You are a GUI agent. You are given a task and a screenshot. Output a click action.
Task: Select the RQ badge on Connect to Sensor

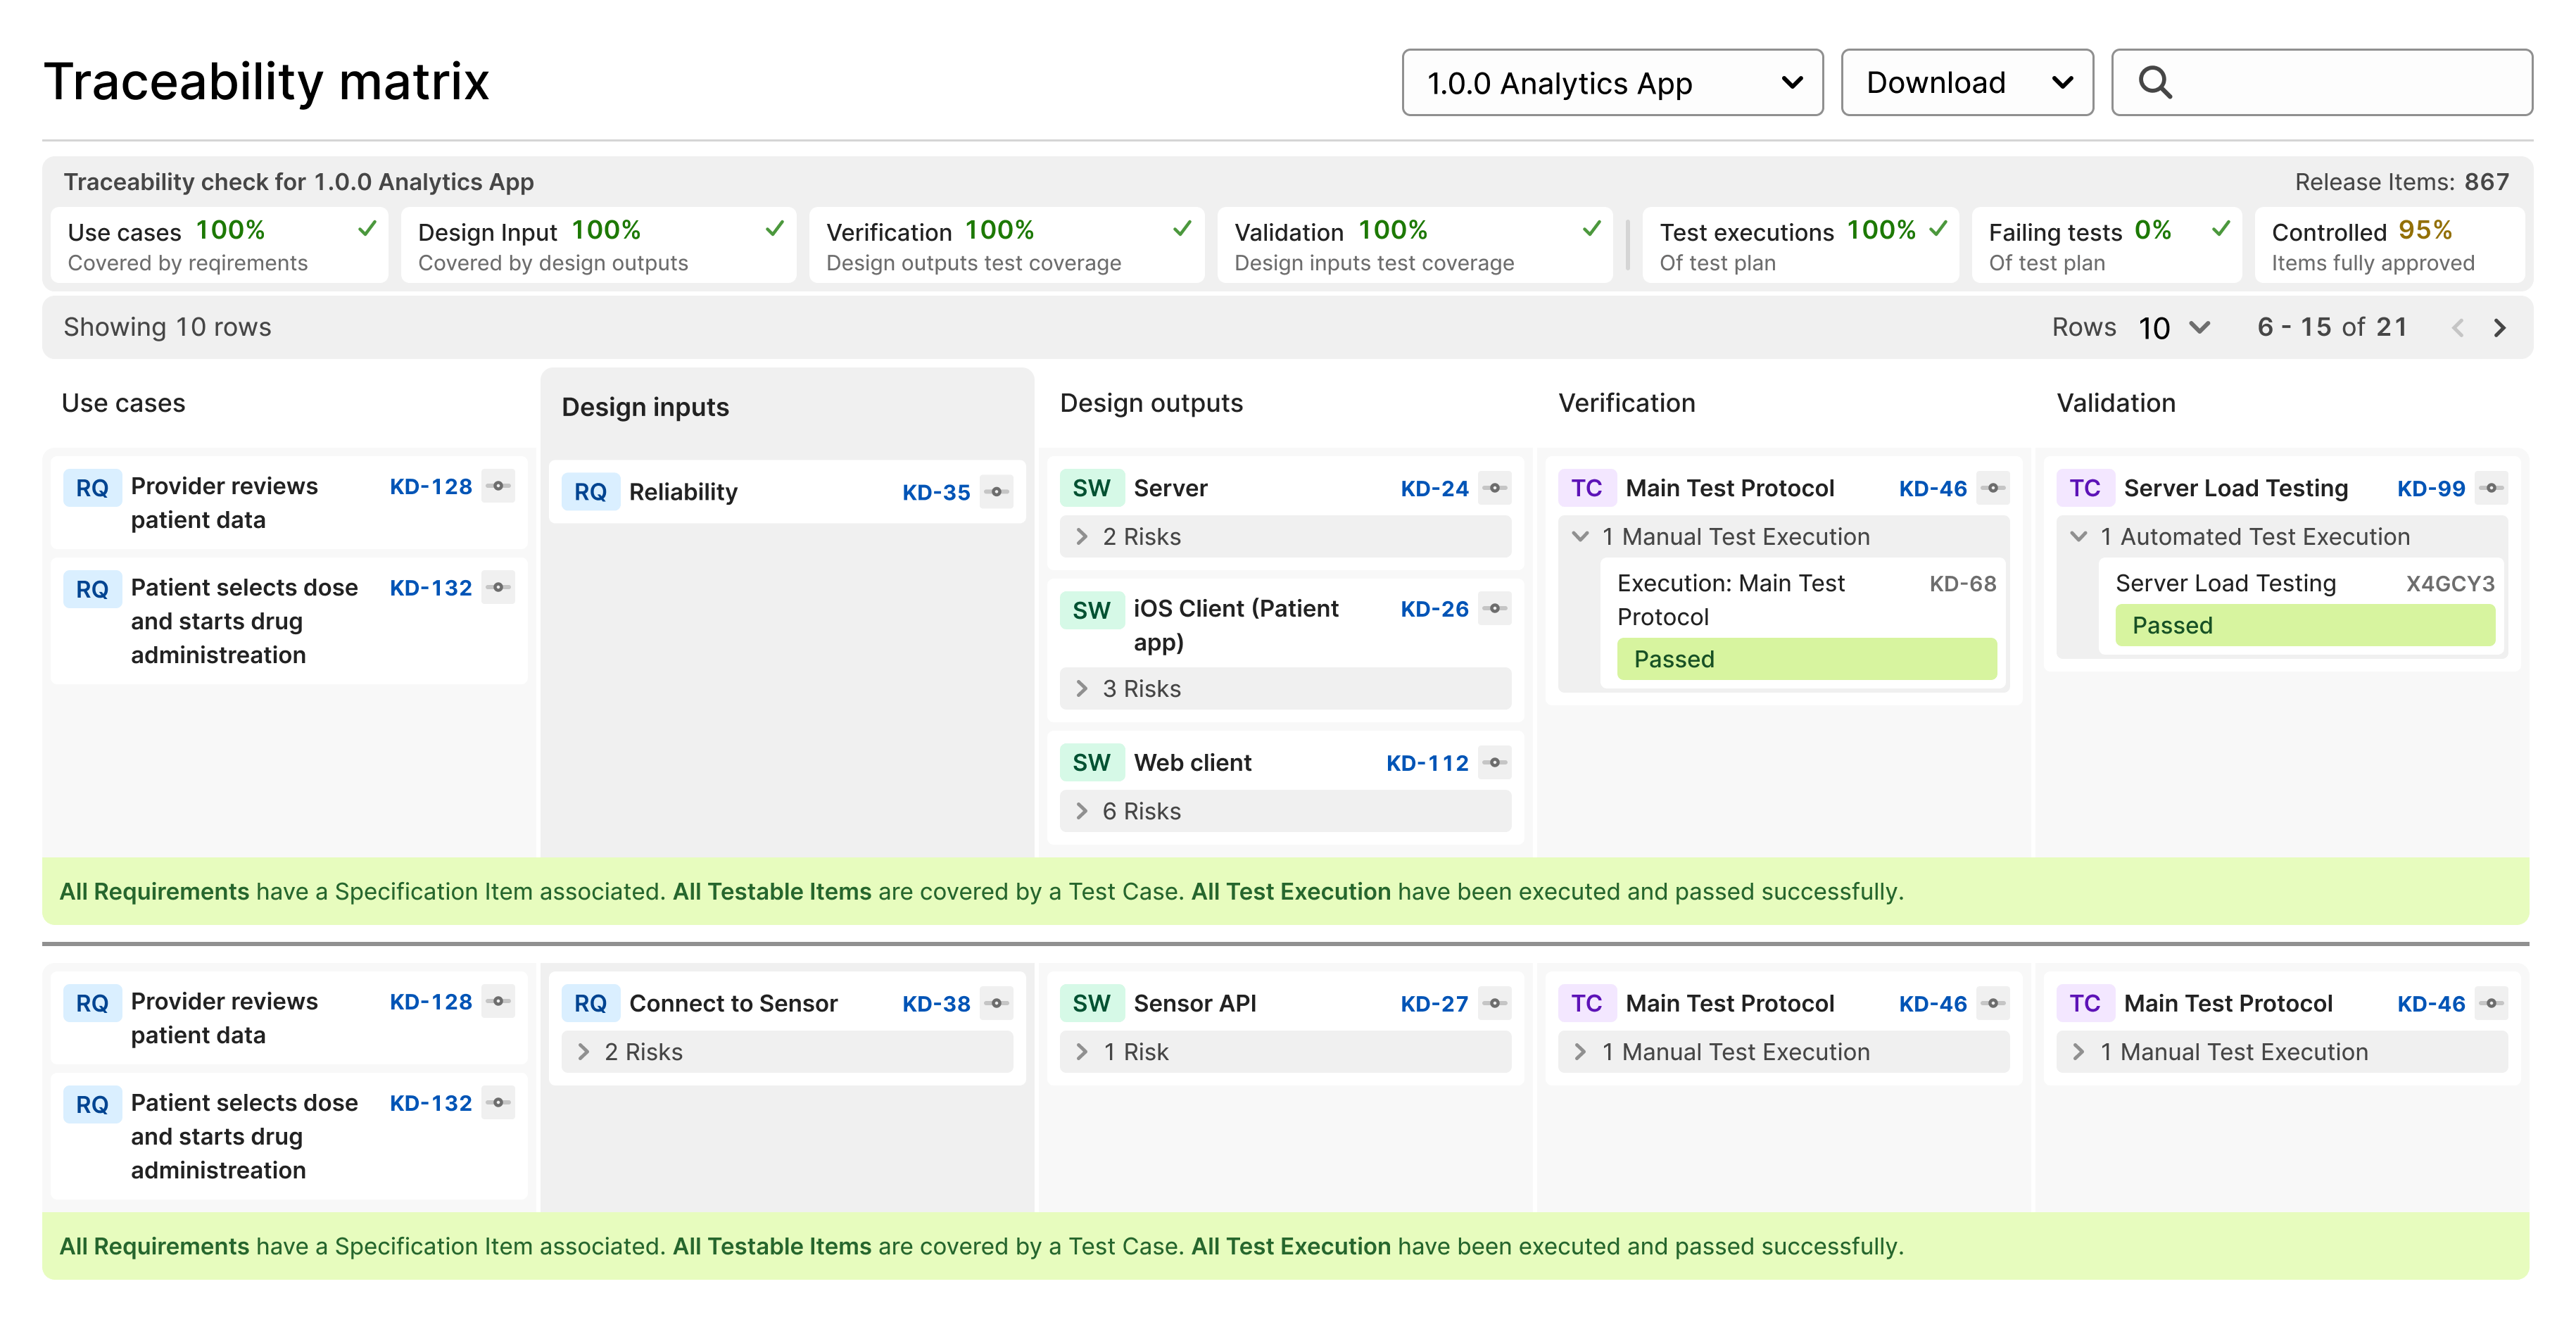coord(591,1003)
